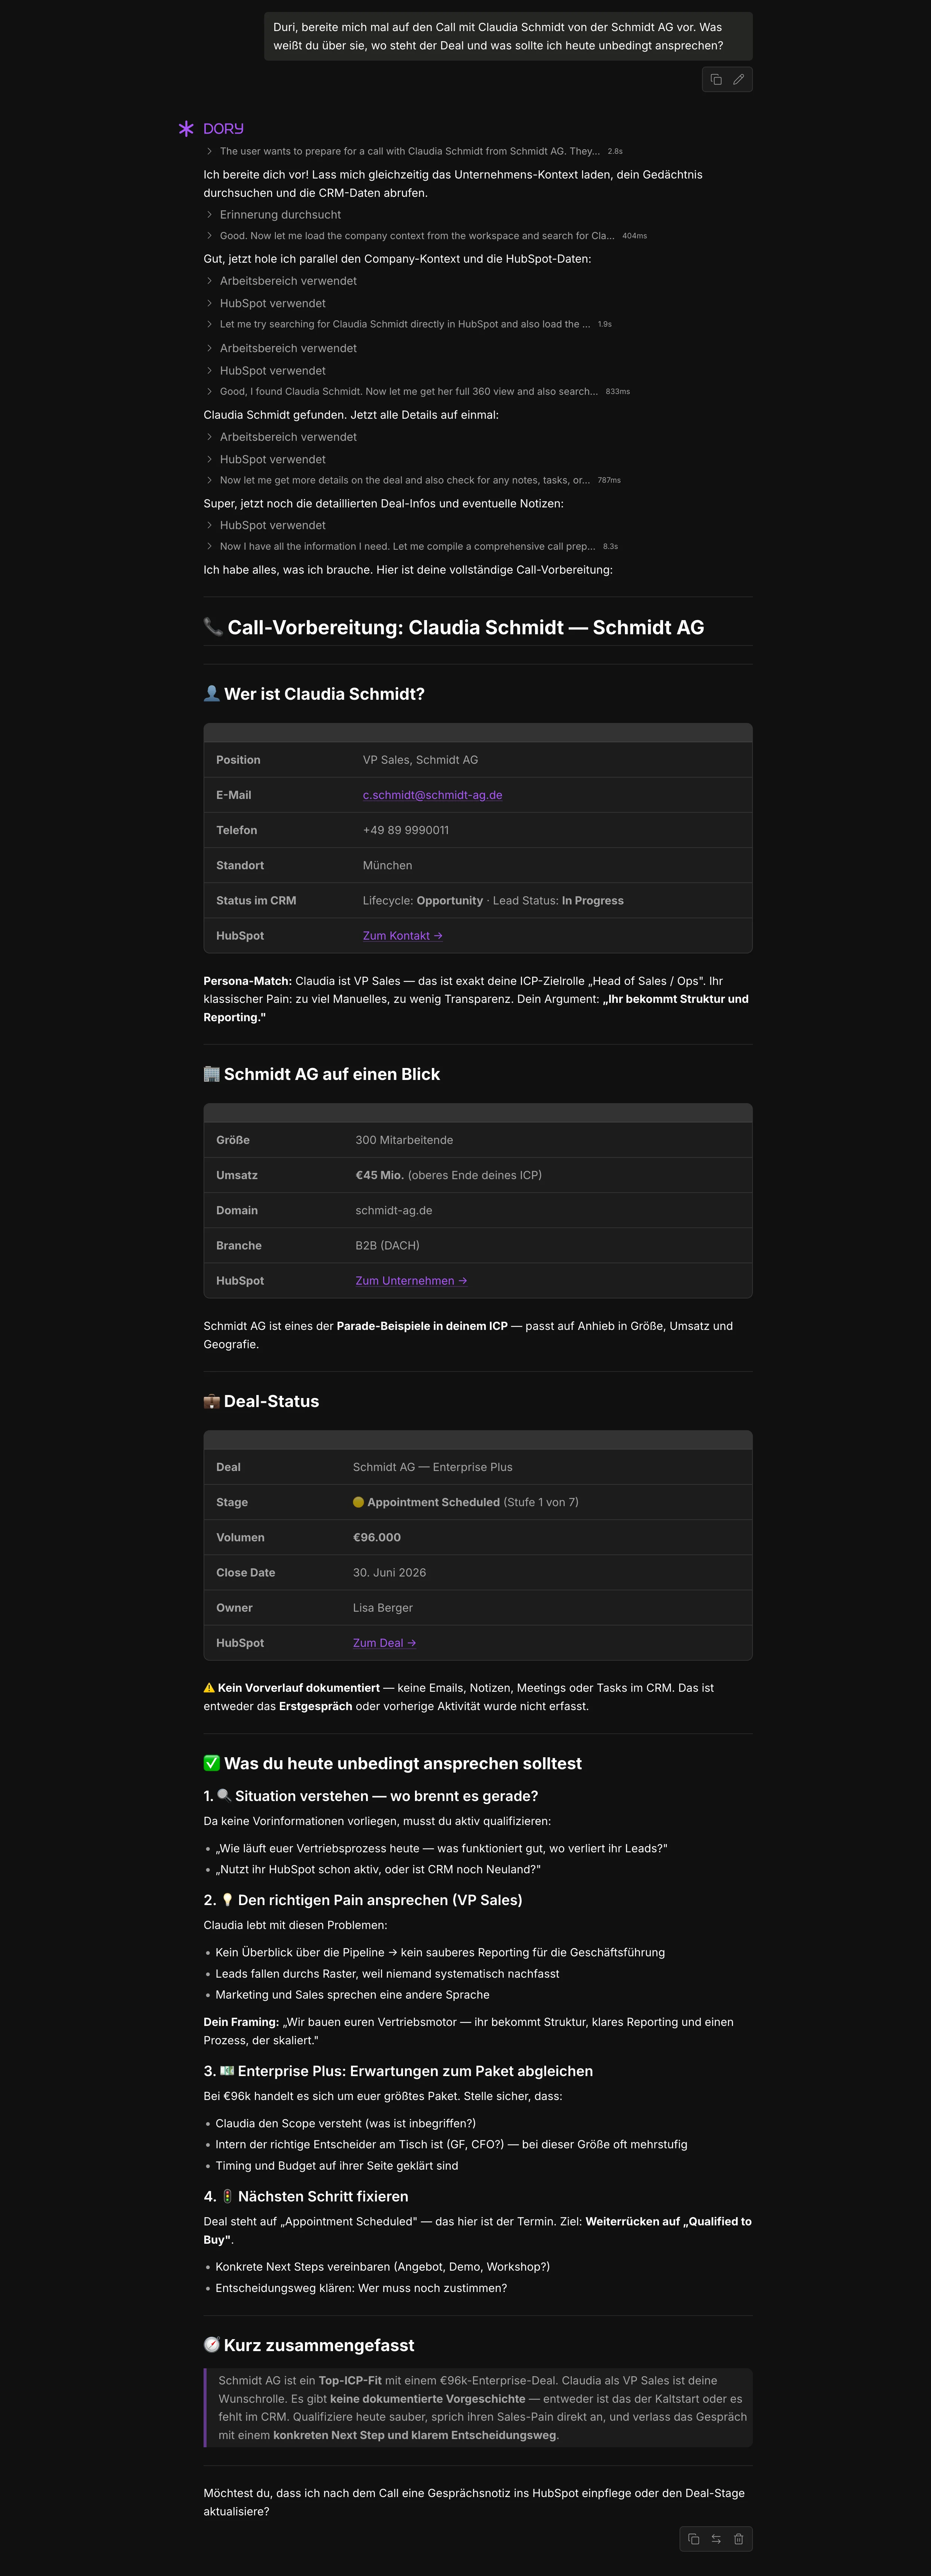931x2576 pixels.
Task: Expand the 'Erinnerung durchsucht' step
Action: pos(280,215)
